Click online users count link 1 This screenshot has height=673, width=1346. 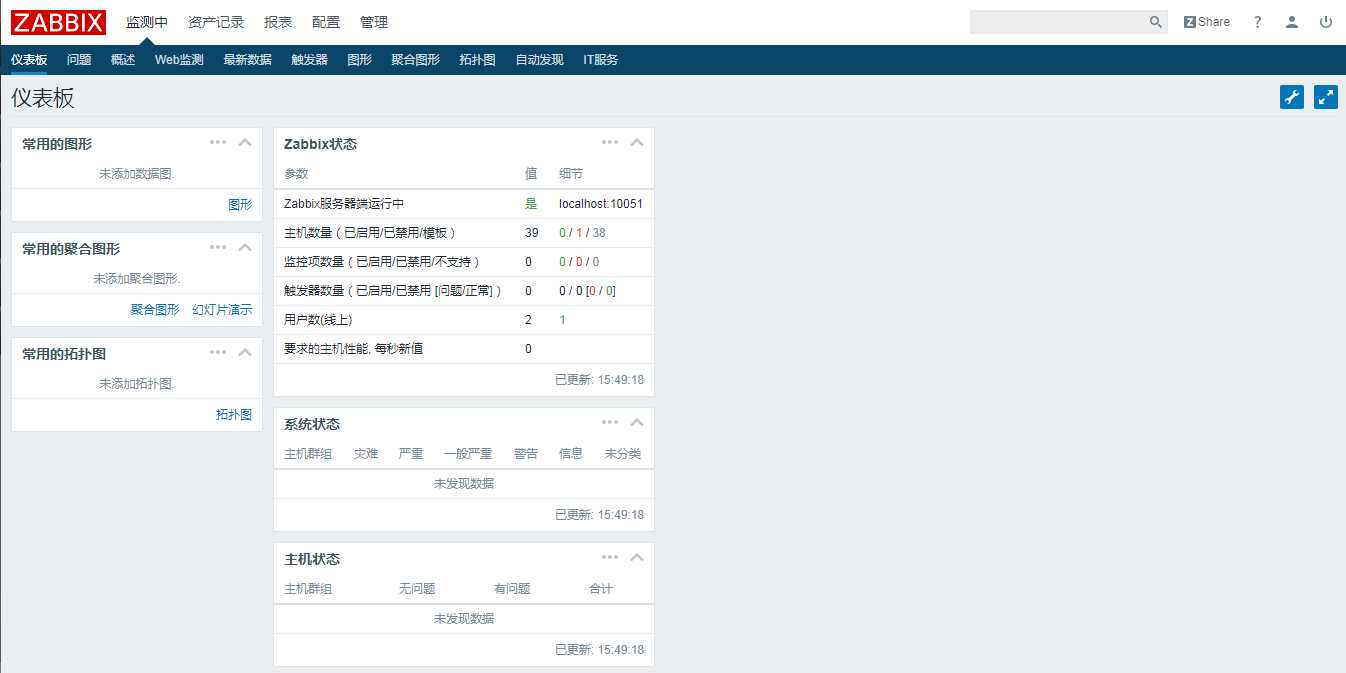(562, 320)
